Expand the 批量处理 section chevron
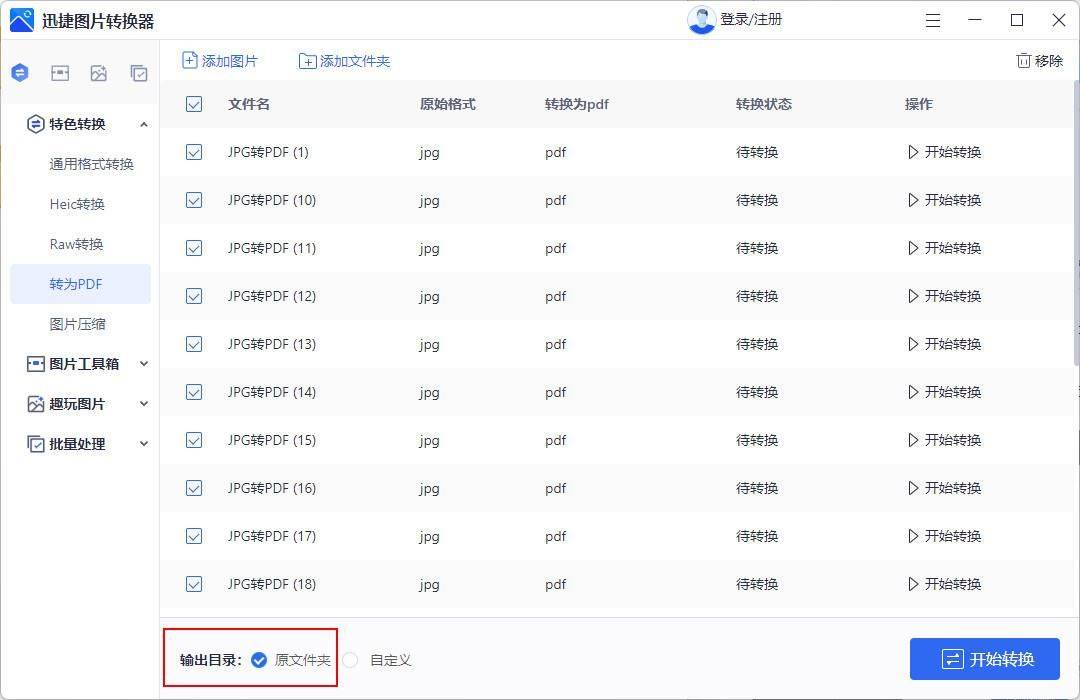 (143, 444)
